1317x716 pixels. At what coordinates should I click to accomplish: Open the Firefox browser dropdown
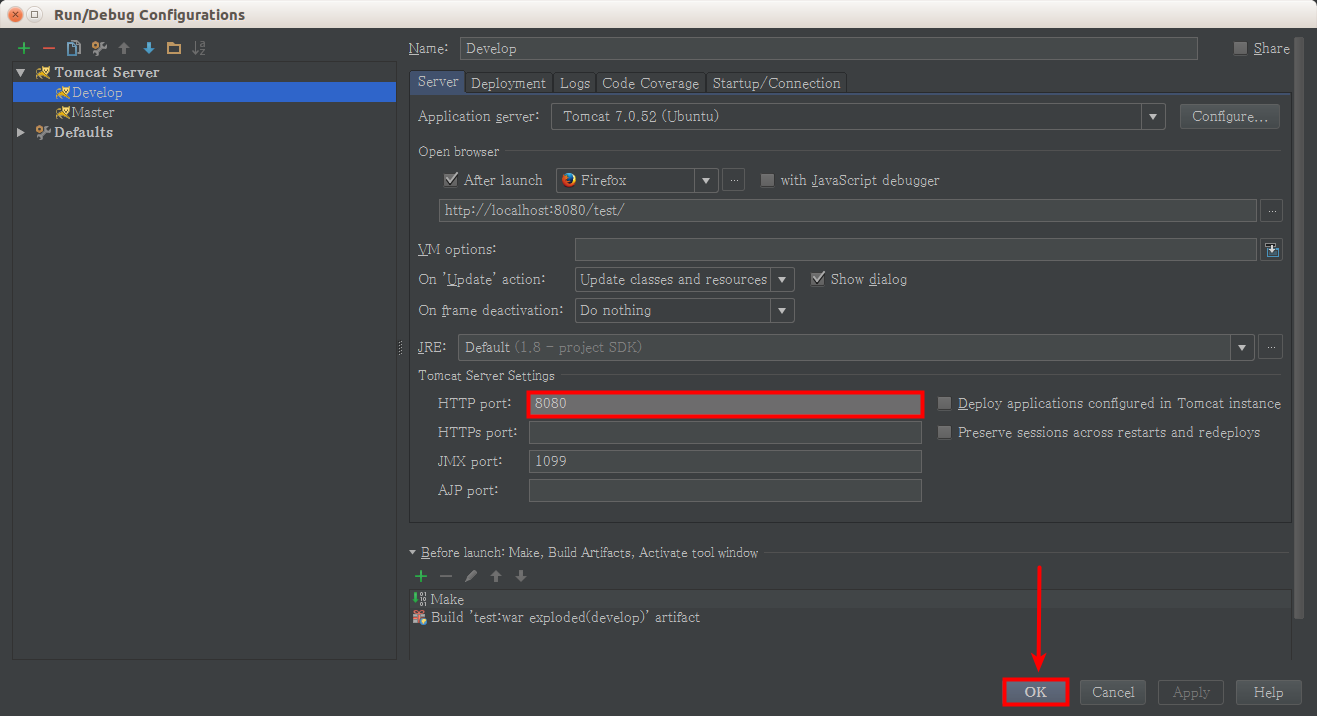click(707, 180)
